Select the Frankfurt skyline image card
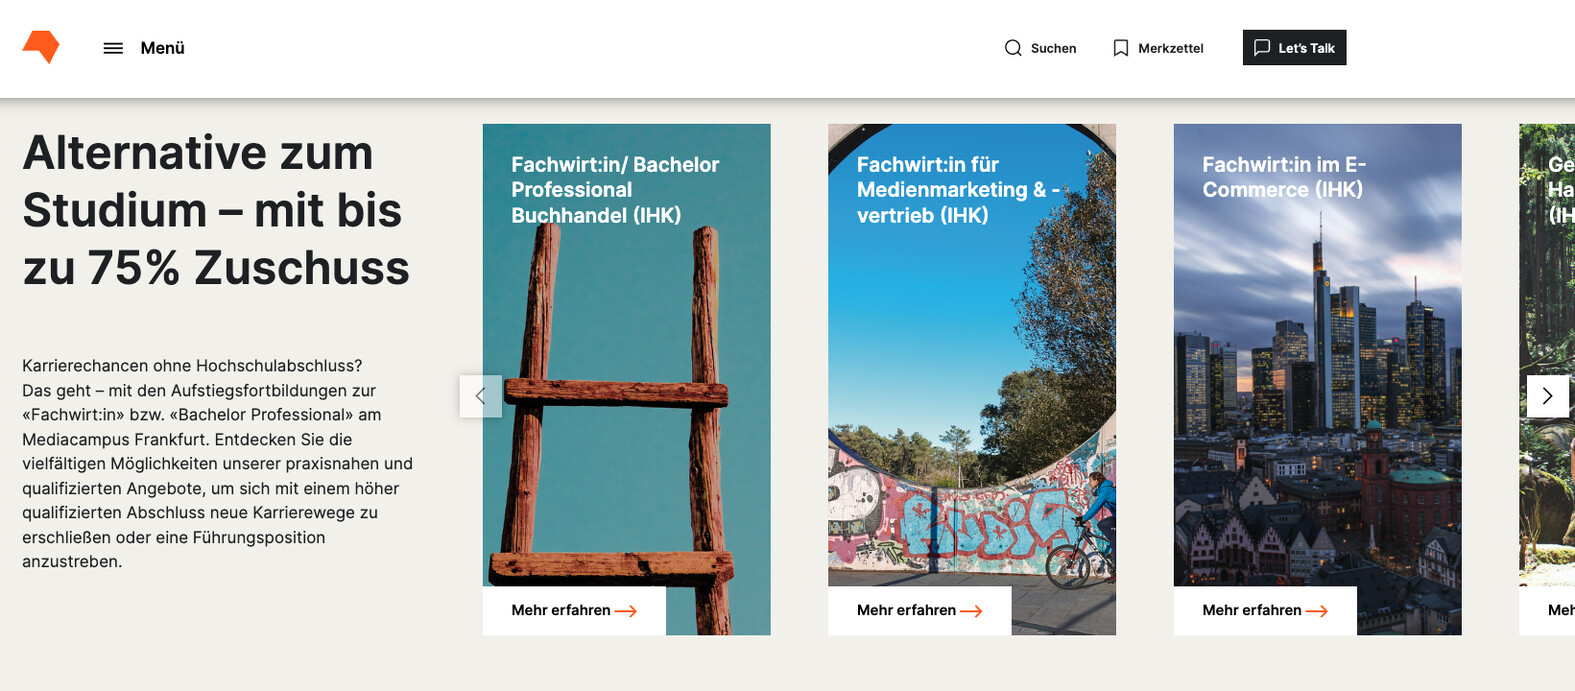 (1317, 400)
